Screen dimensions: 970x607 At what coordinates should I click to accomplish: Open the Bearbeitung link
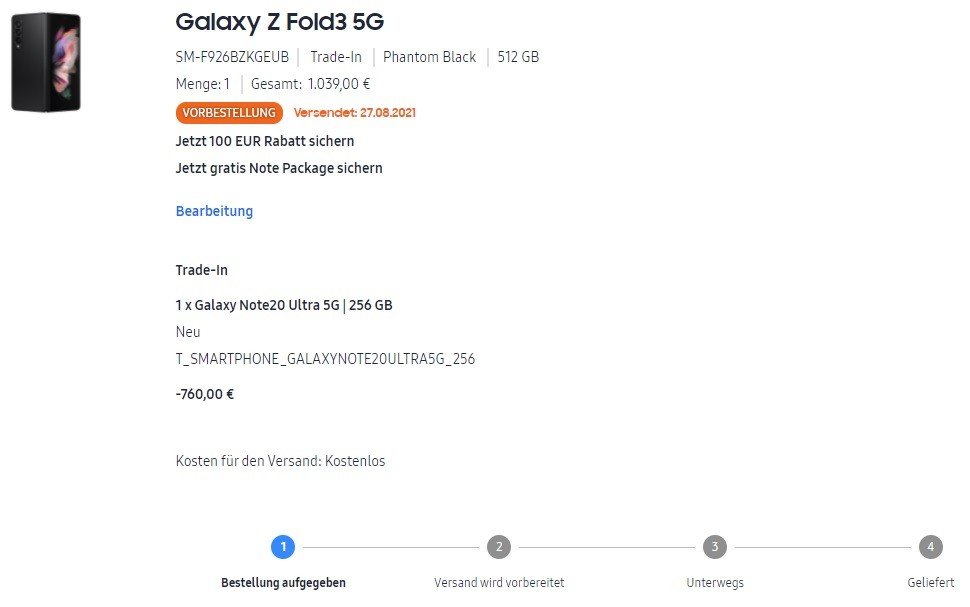click(214, 211)
